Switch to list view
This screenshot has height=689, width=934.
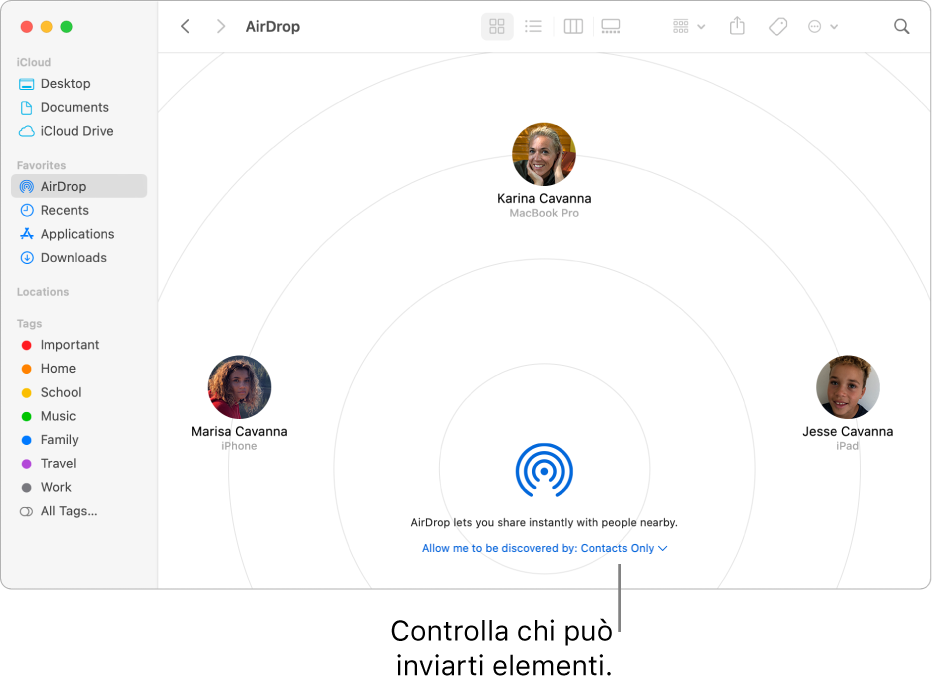pyautogui.click(x=533, y=26)
